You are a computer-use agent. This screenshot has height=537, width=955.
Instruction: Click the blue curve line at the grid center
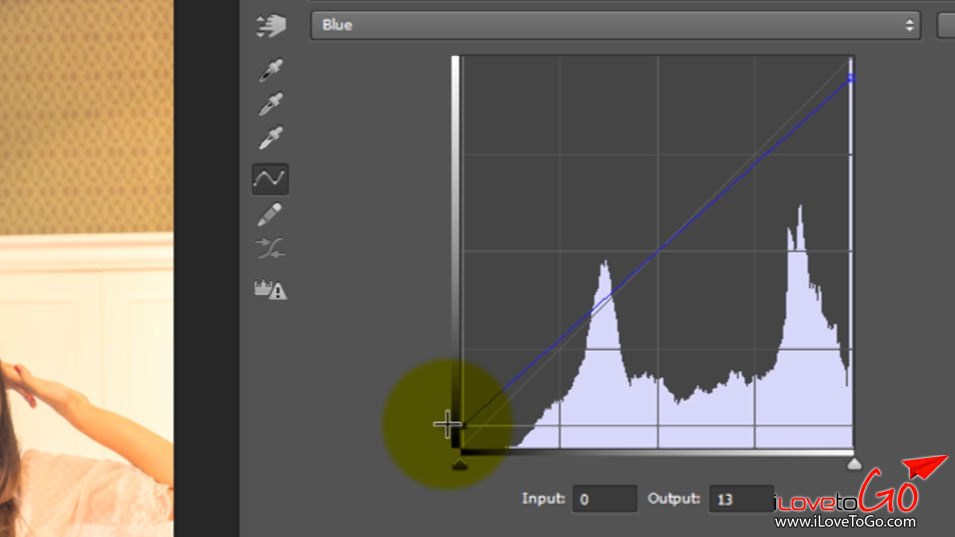[x=657, y=251]
